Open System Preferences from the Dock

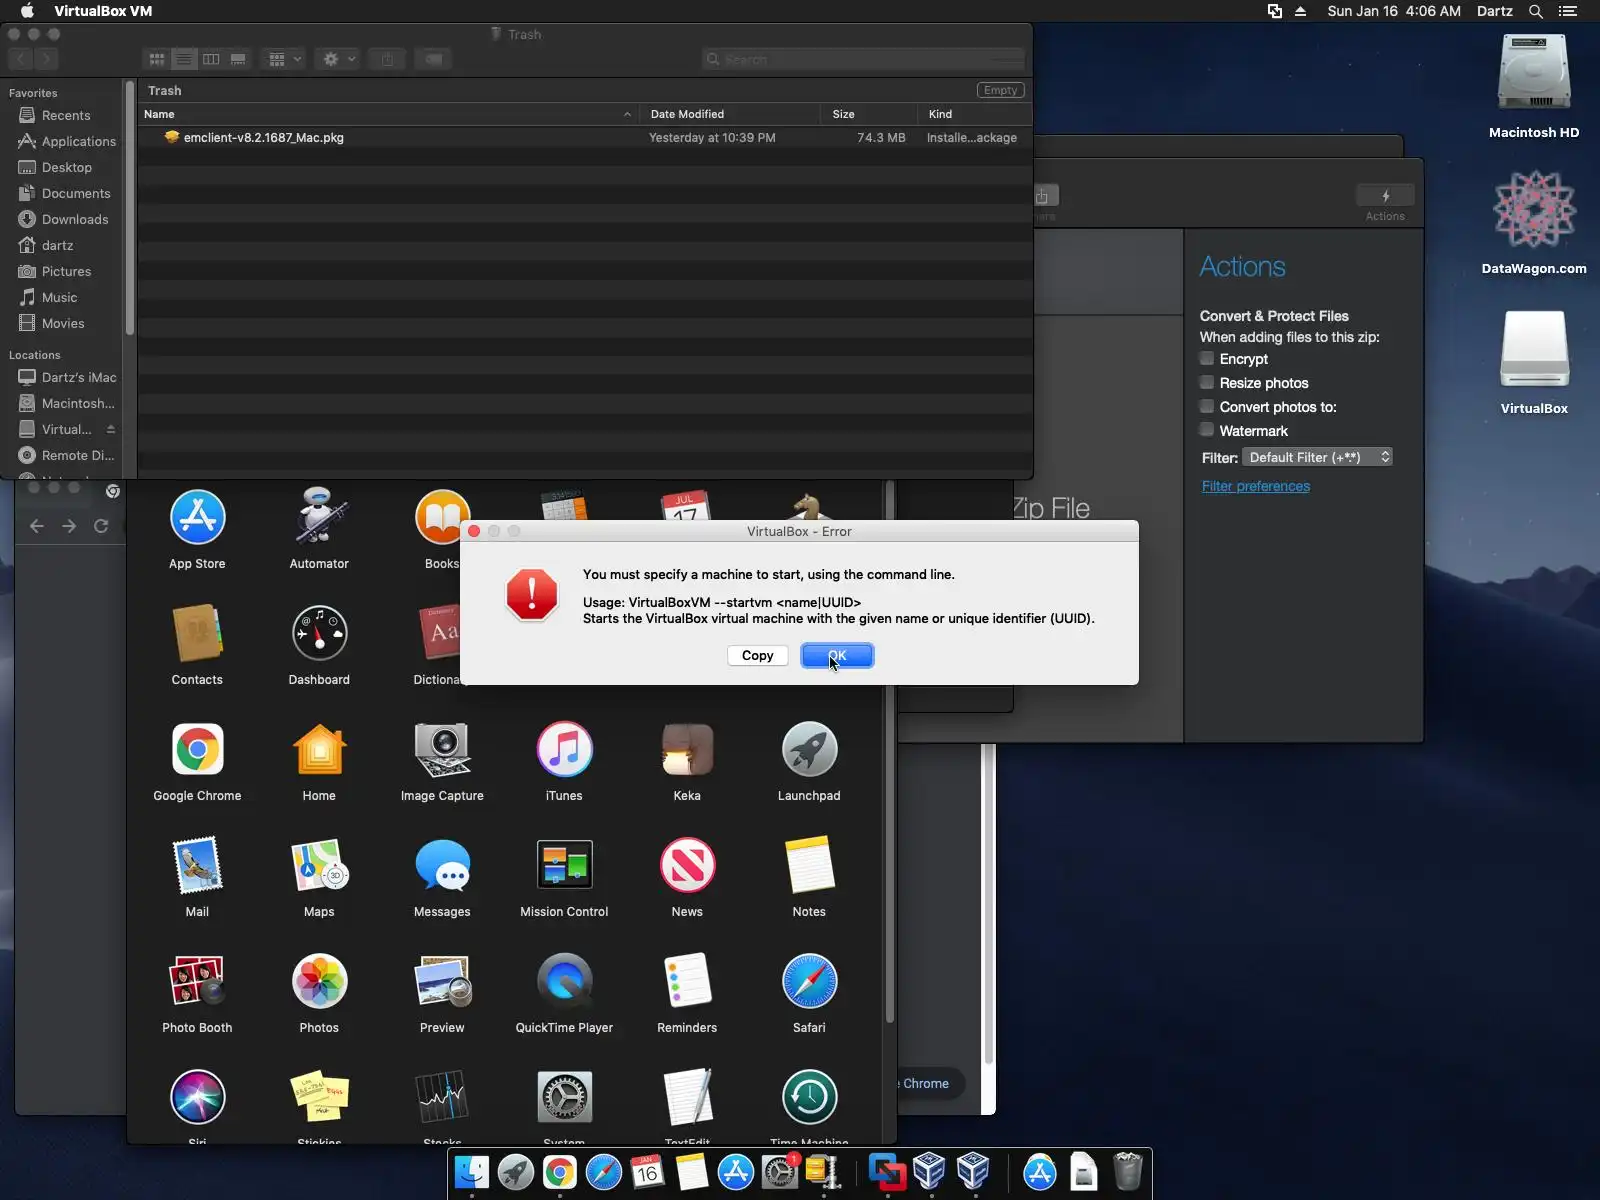coord(780,1172)
